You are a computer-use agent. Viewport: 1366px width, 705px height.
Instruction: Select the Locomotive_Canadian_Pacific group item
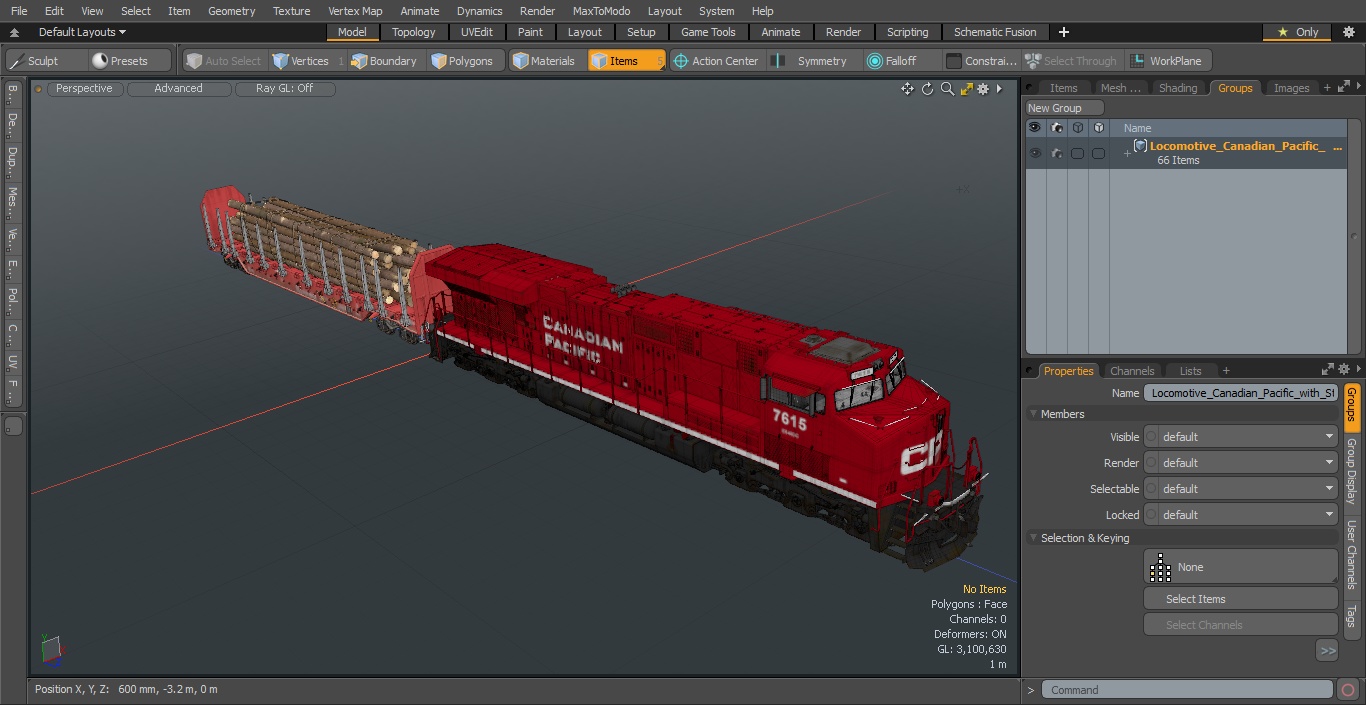(x=1237, y=146)
